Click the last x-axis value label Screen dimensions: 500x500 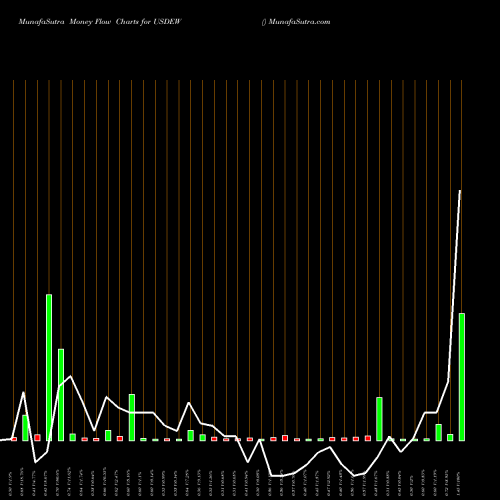(462, 484)
